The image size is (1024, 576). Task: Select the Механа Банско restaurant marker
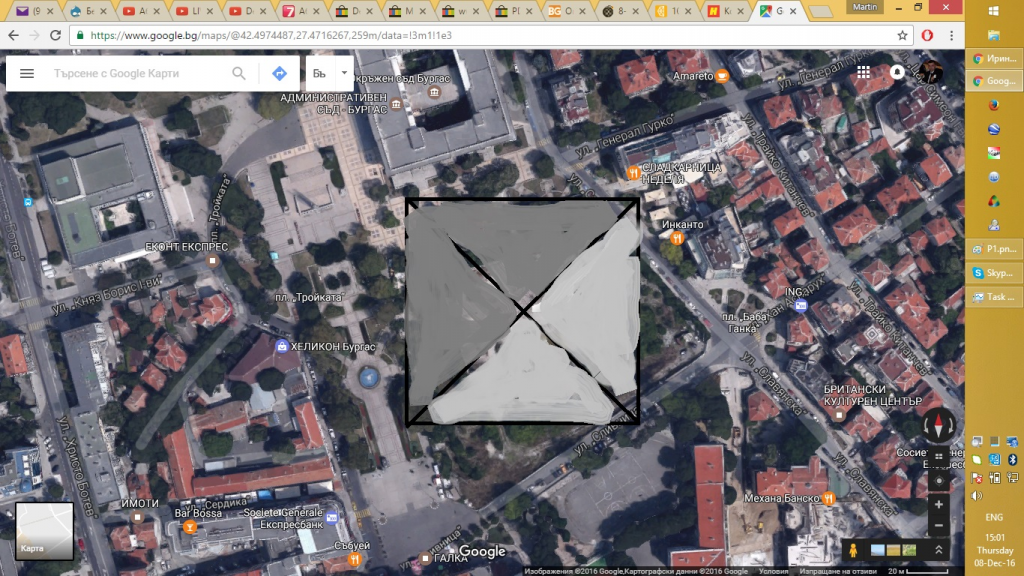(x=829, y=498)
